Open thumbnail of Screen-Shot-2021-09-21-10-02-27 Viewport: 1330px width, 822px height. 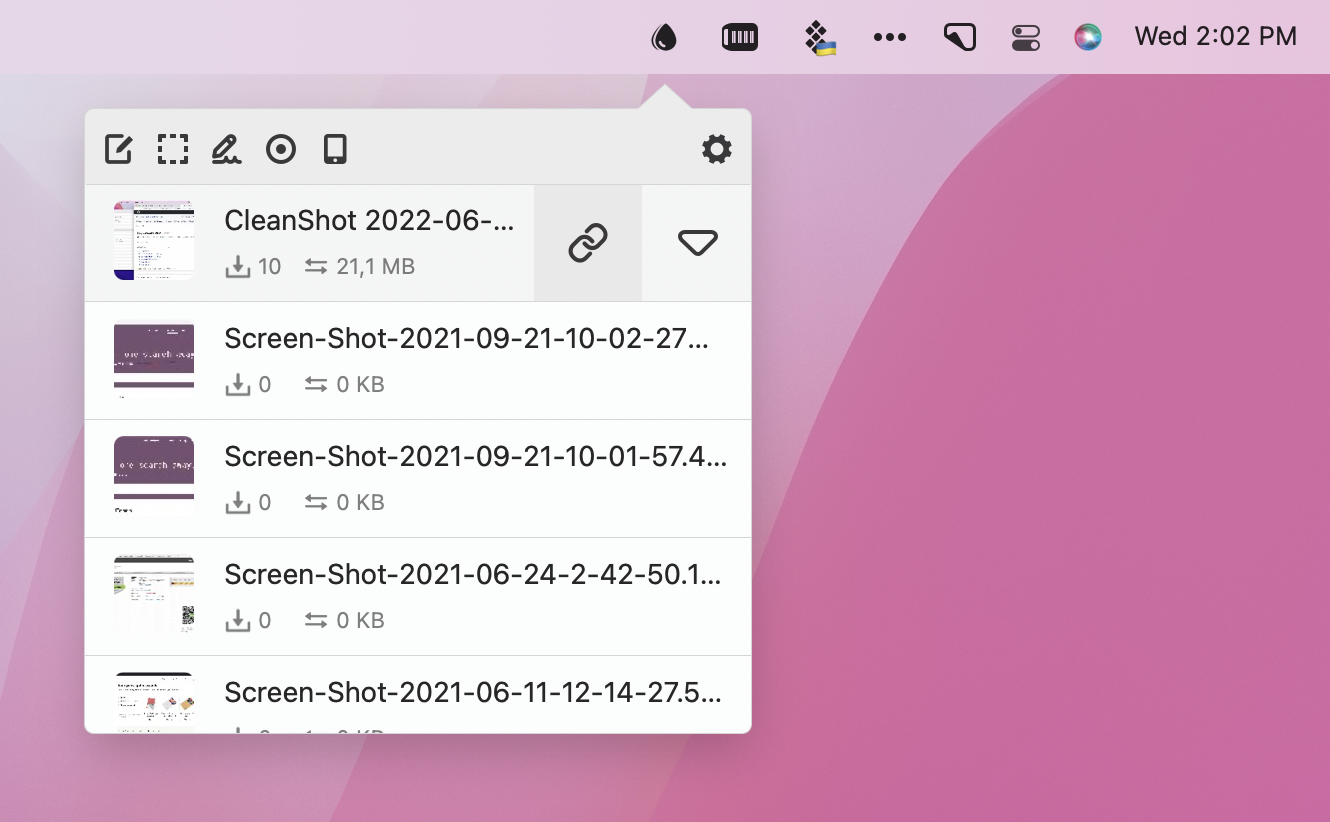[x=154, y=358]
